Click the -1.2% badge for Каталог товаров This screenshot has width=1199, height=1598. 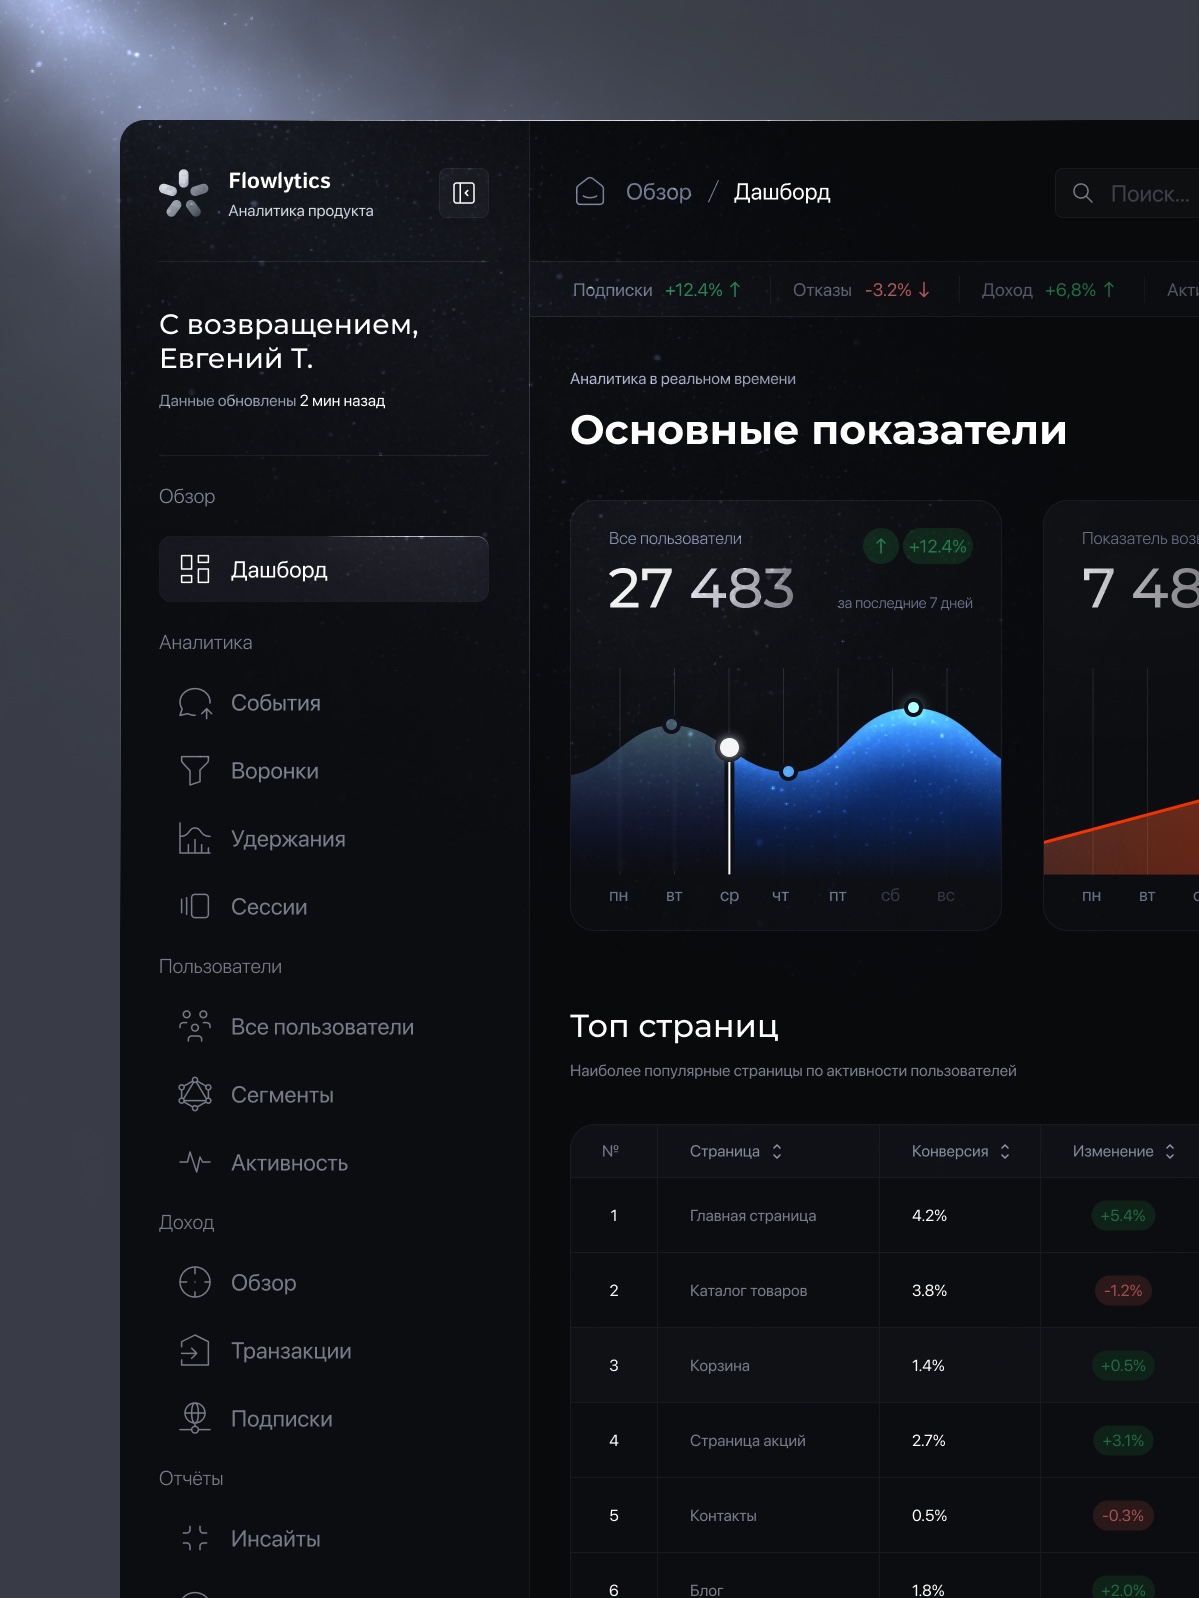(1123, 1291)
